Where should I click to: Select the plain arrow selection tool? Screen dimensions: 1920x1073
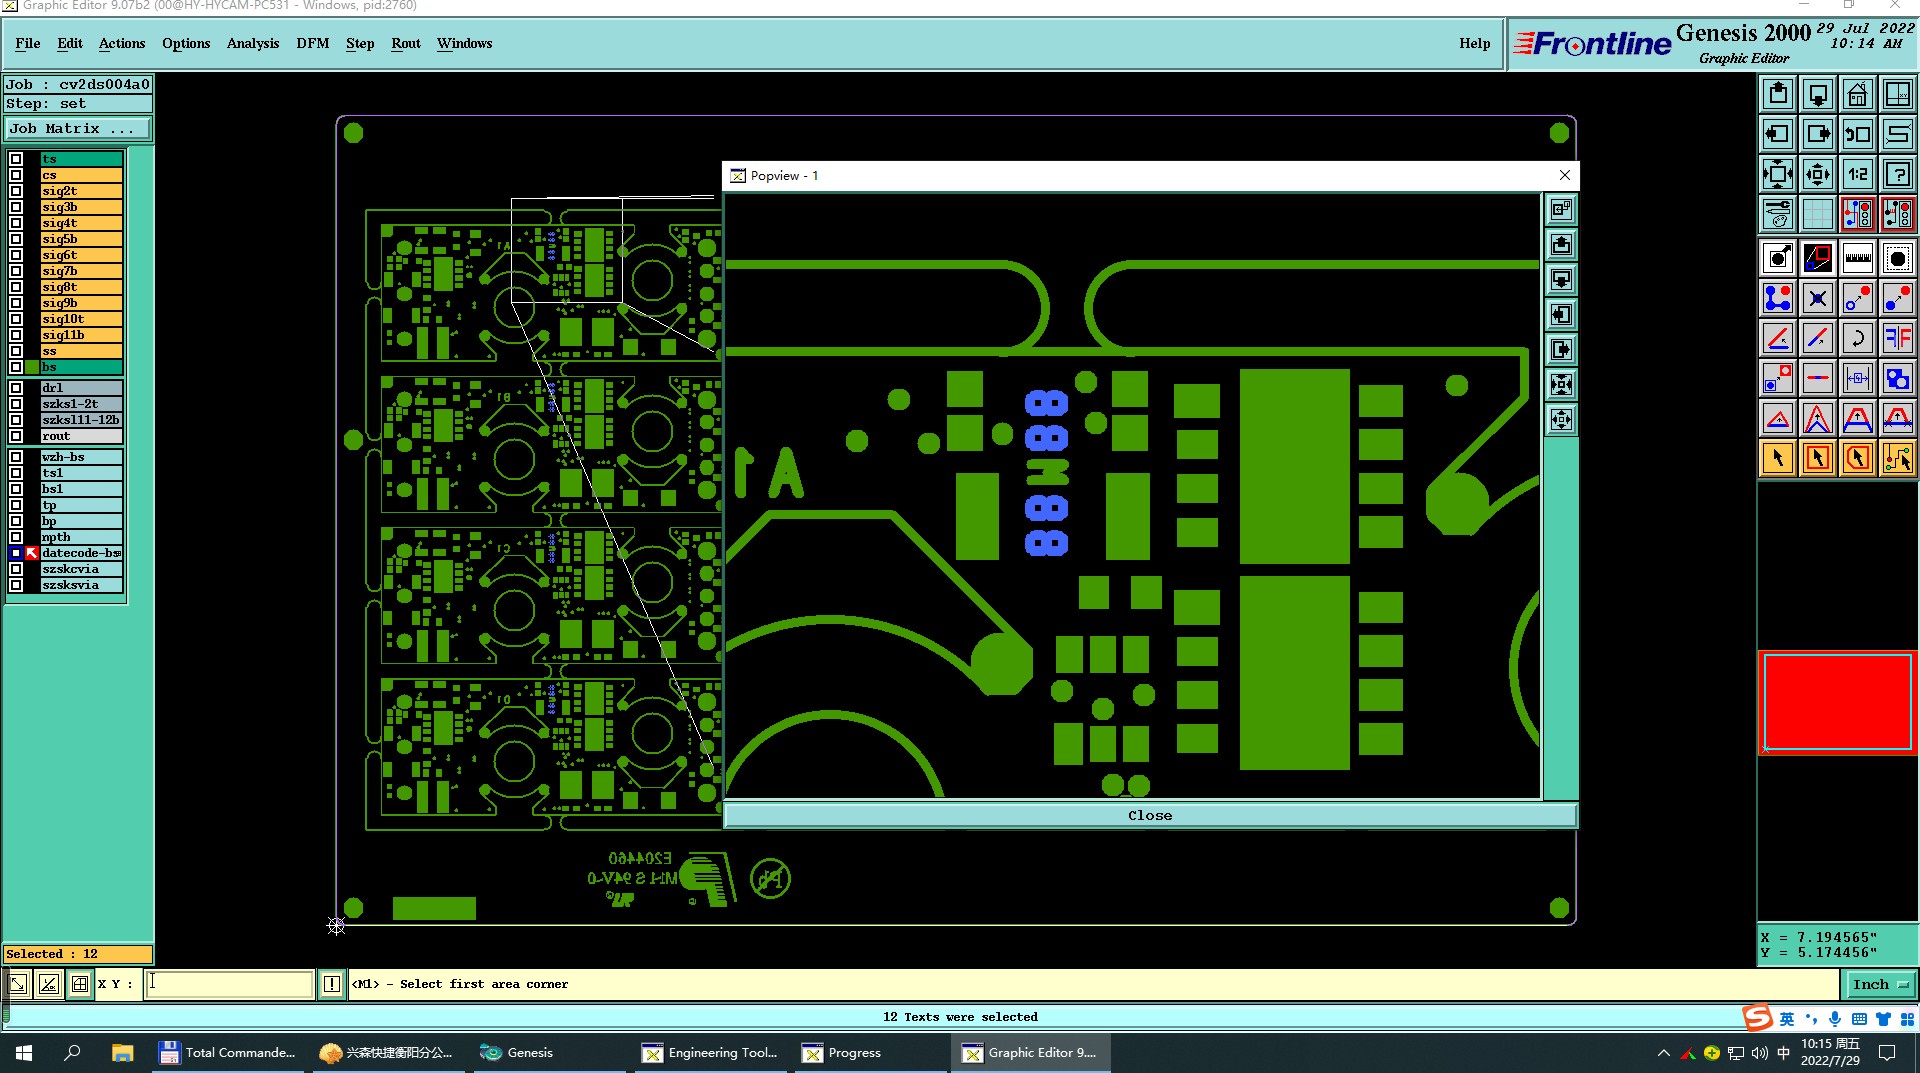1778,458
